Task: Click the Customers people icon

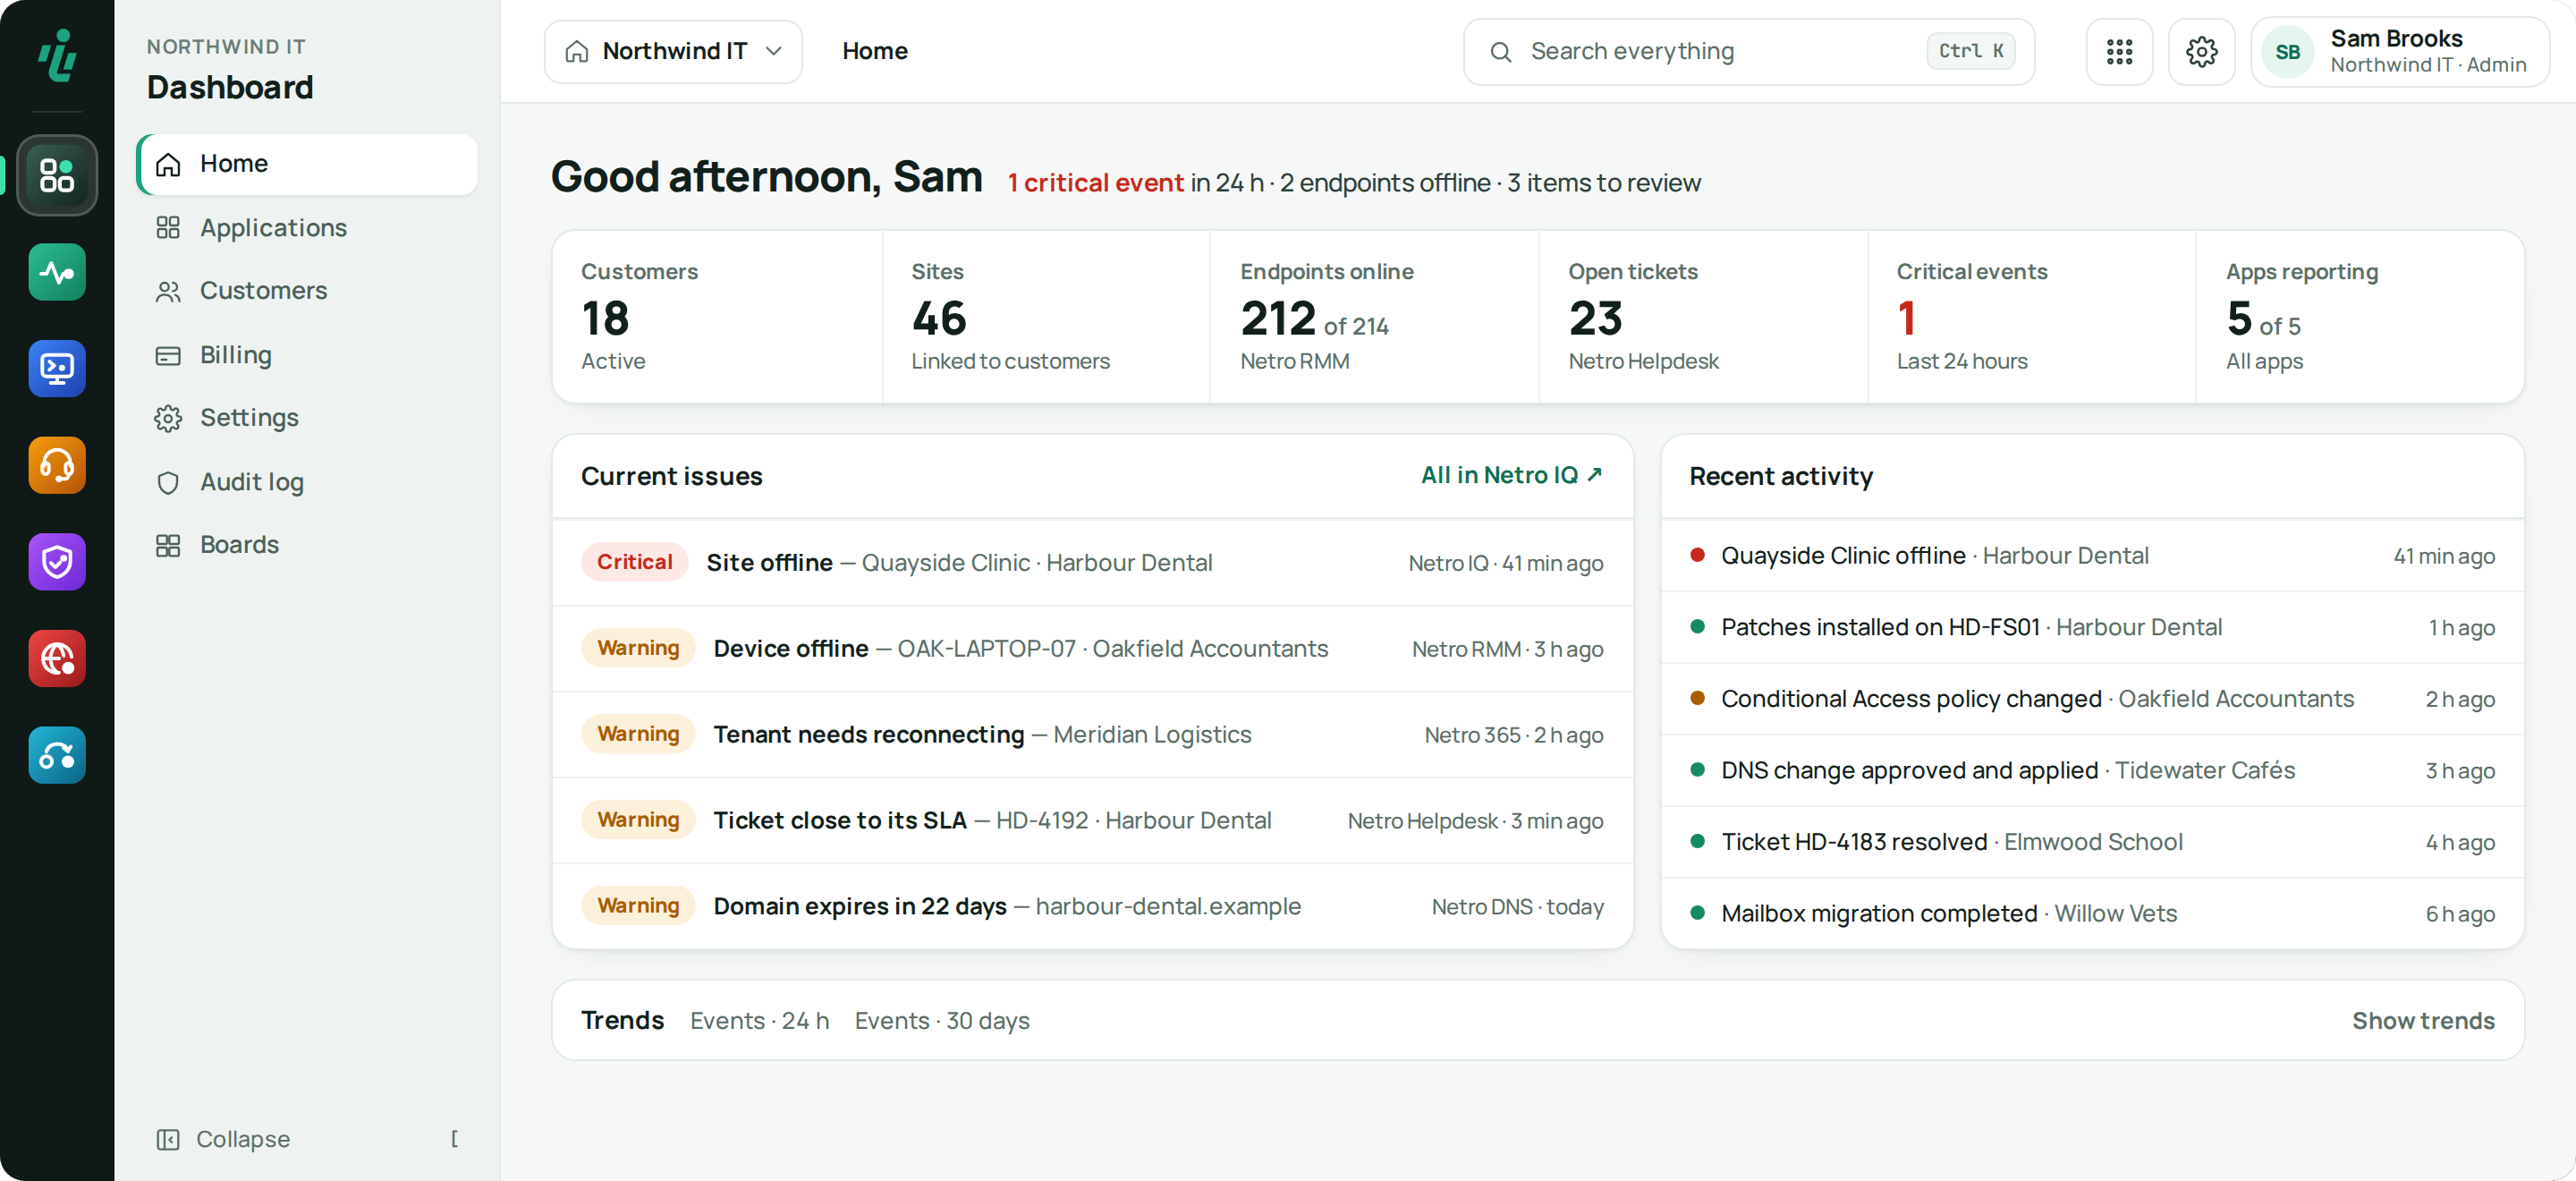Action: 168,291
